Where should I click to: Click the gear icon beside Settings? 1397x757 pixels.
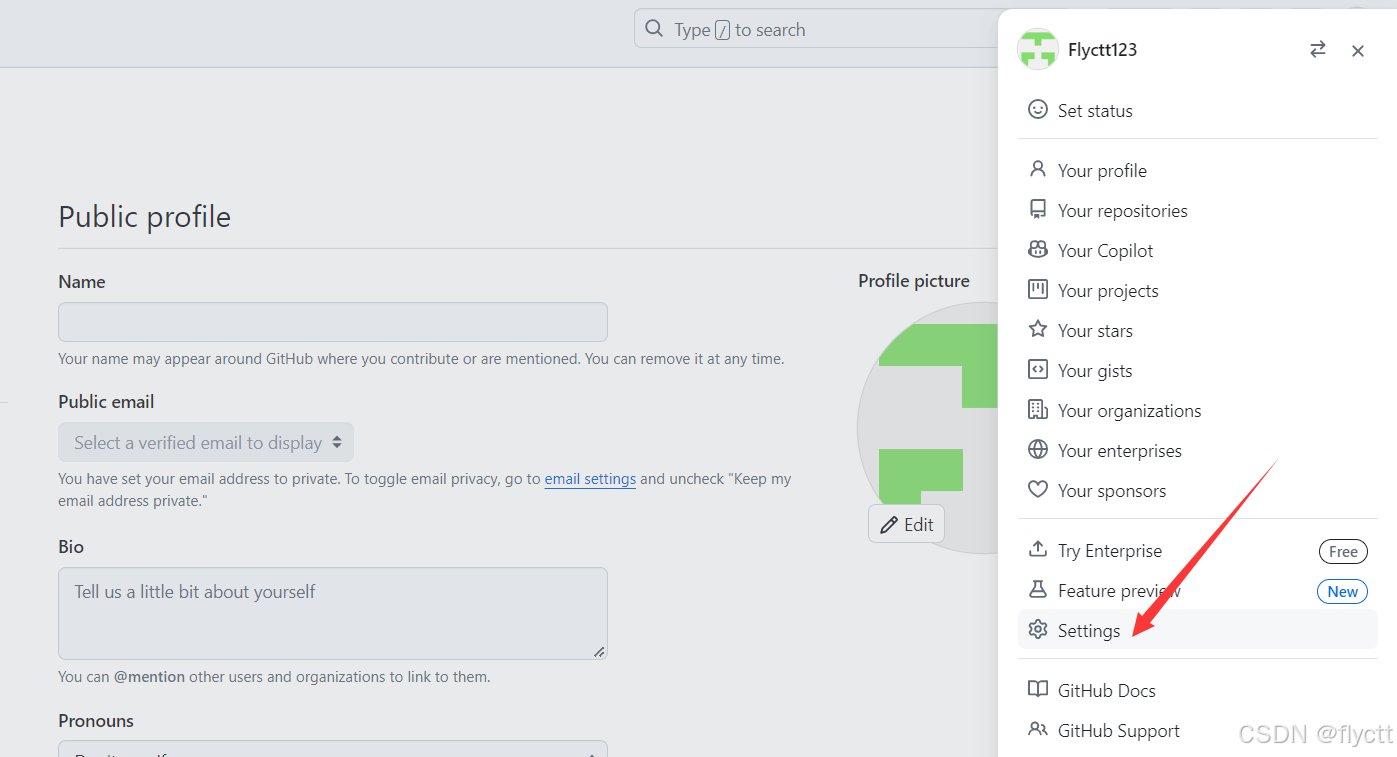[x=1038, y=630]
